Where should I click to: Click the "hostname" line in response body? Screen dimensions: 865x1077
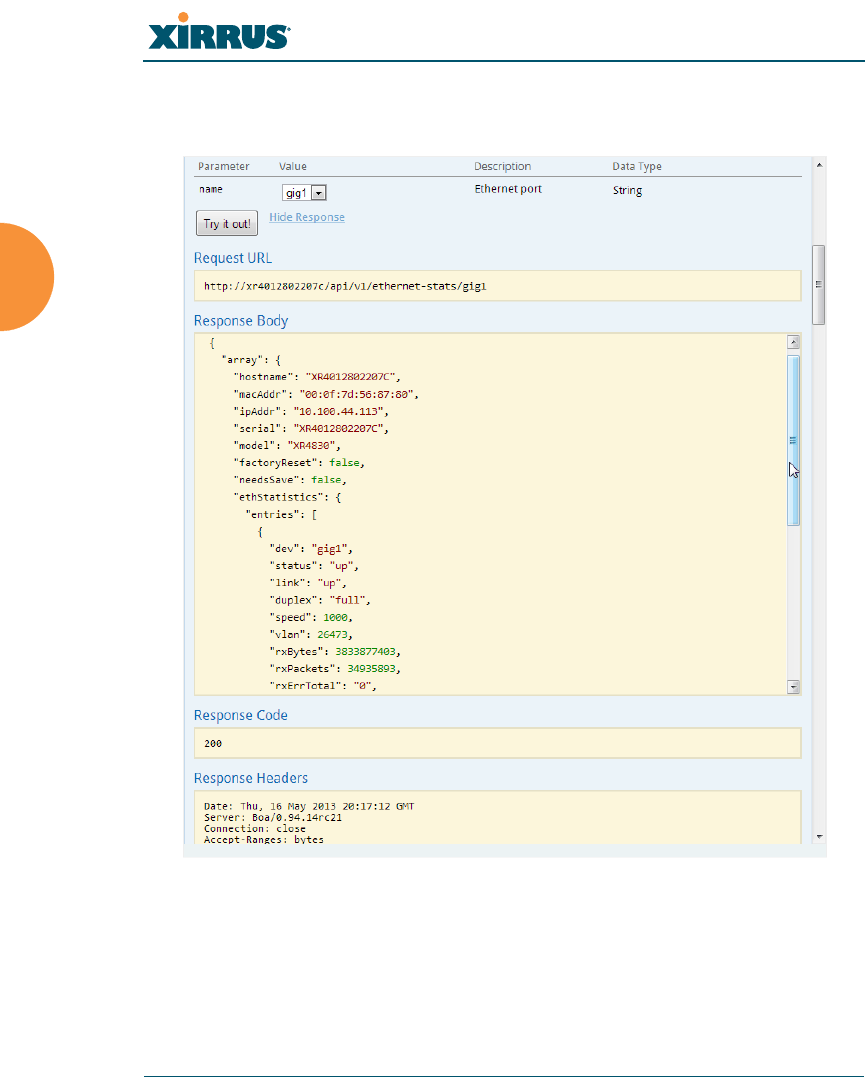click(317, 376)
